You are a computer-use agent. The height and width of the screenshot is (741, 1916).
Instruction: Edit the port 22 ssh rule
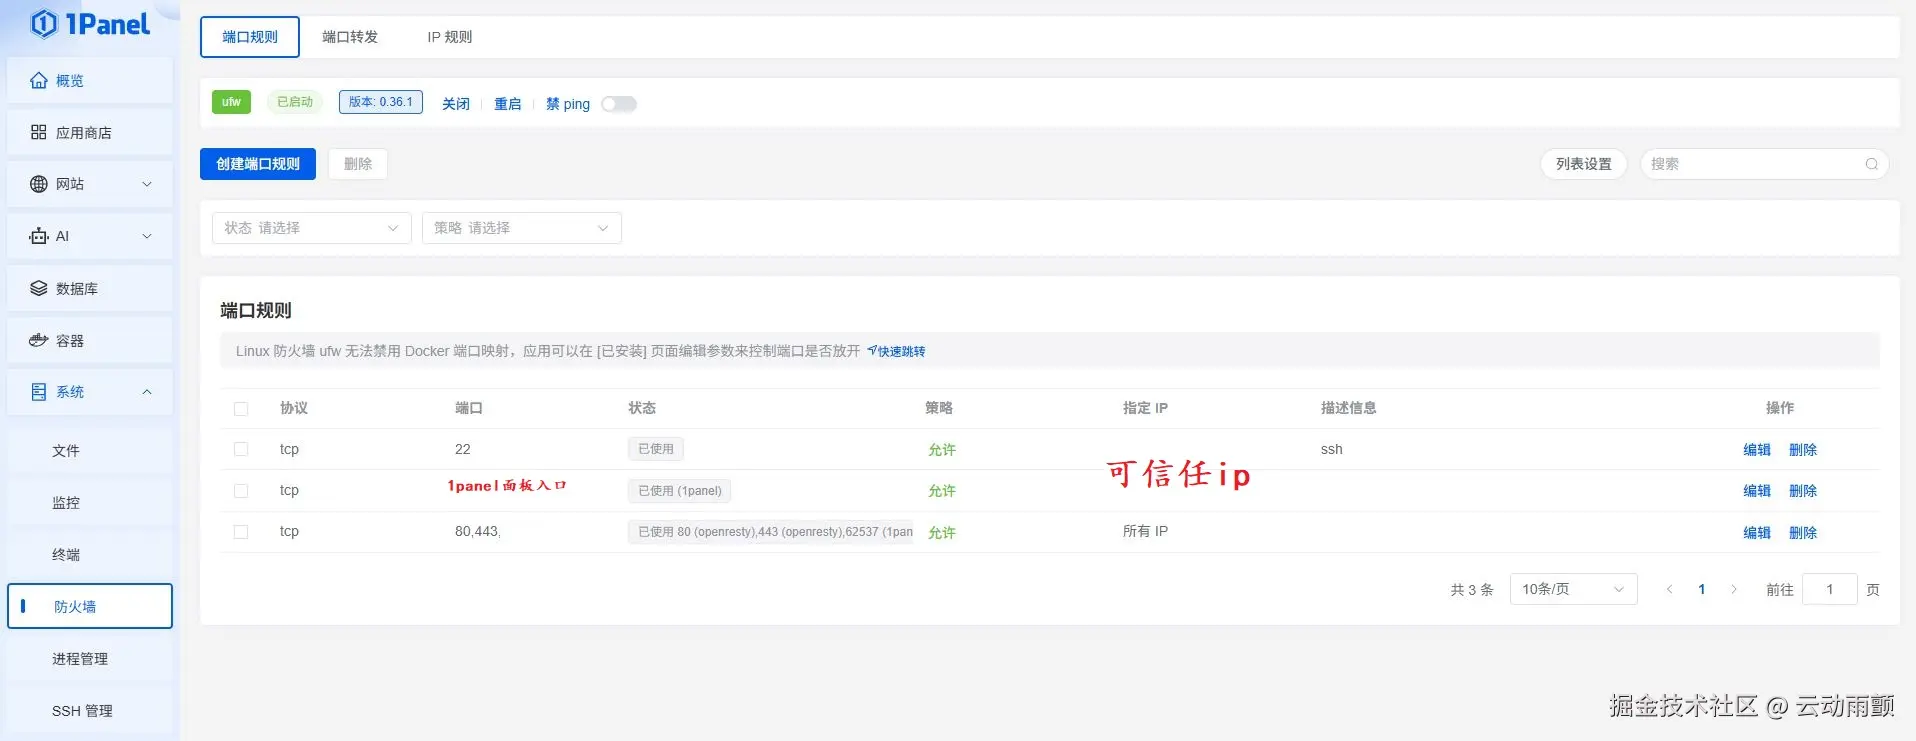click(1757, 450)
